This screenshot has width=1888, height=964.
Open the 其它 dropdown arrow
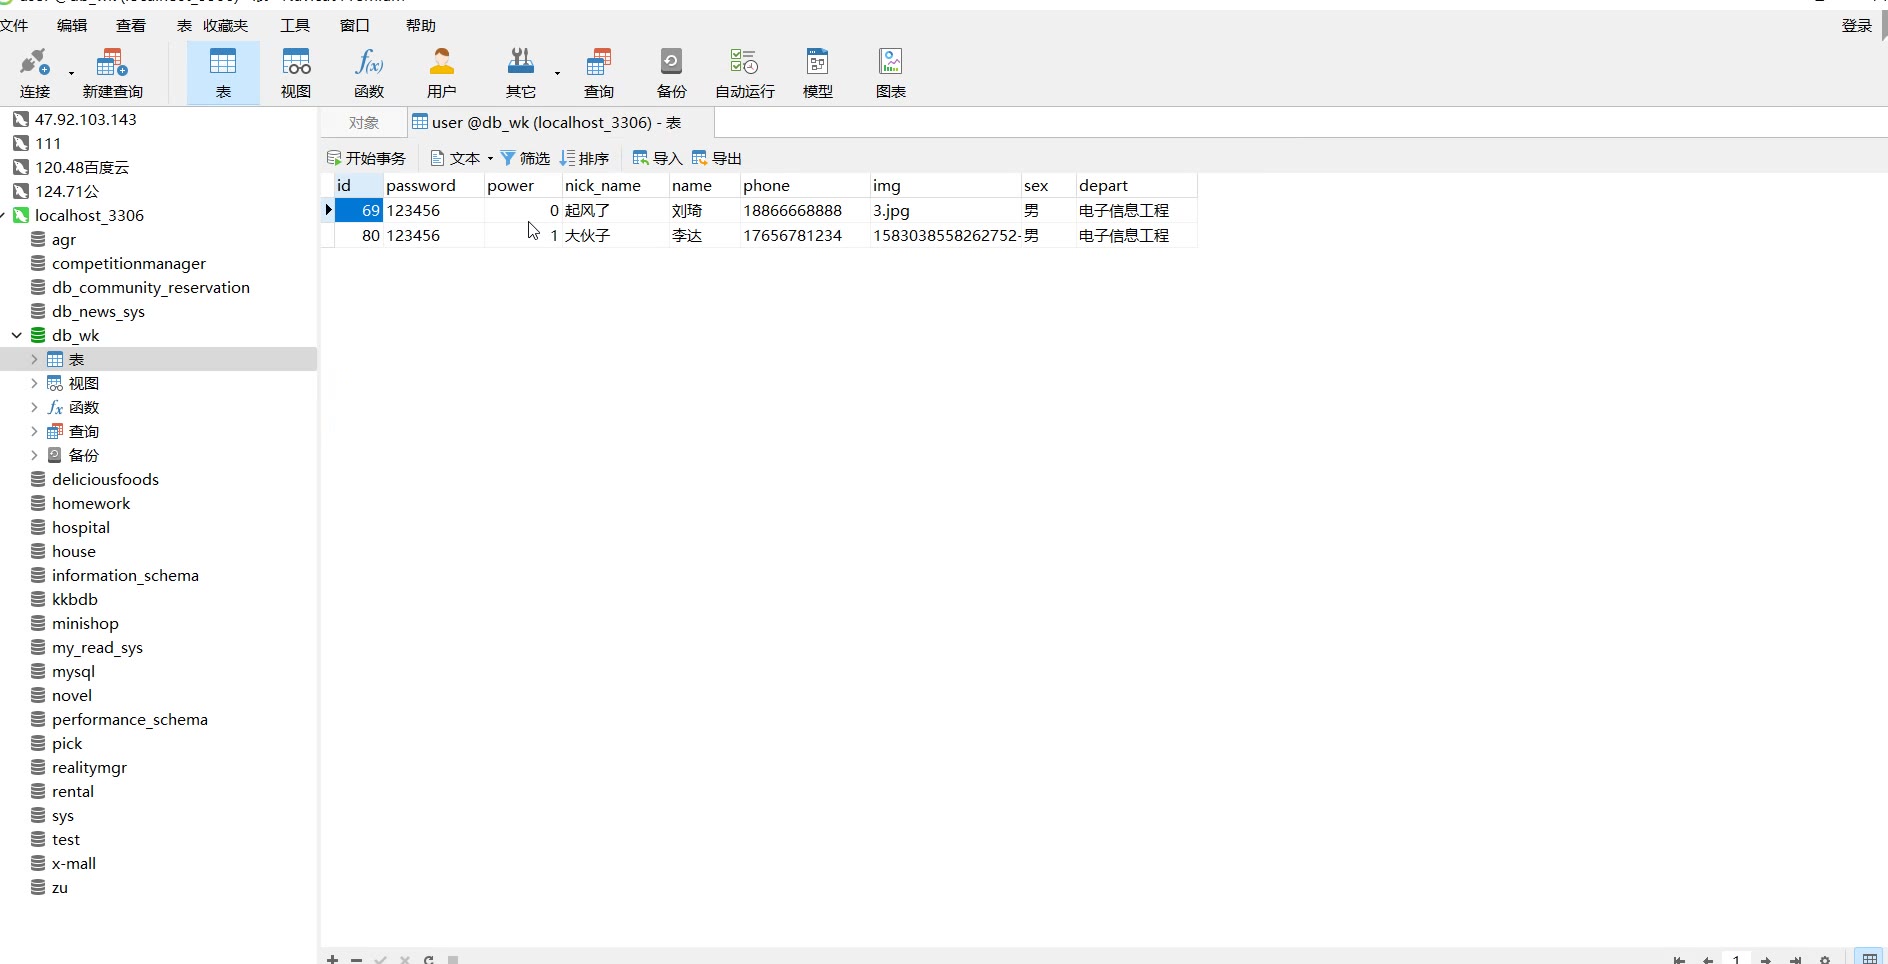(x=557, y=73)
